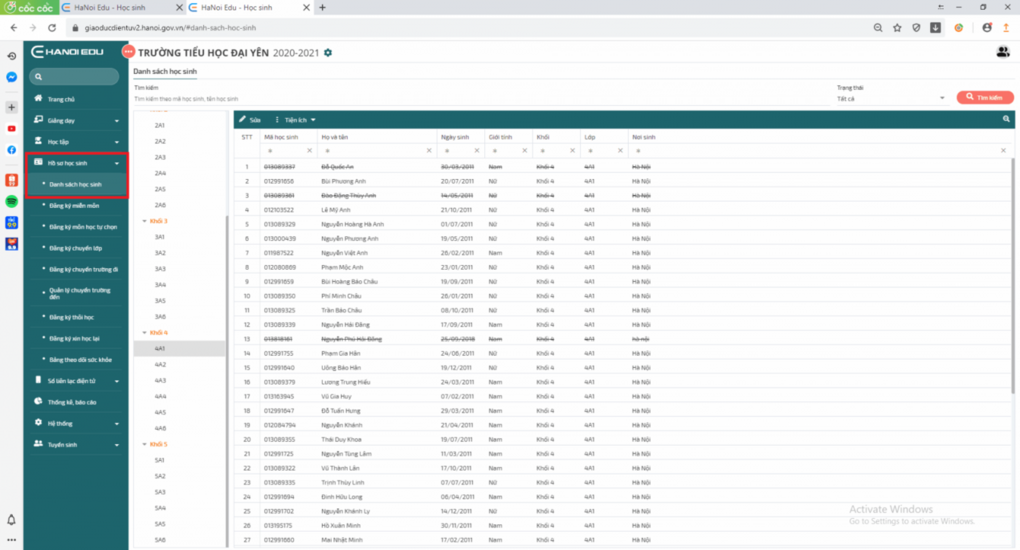Open the Messenger icon in browser sidebar

click(11, 77)
